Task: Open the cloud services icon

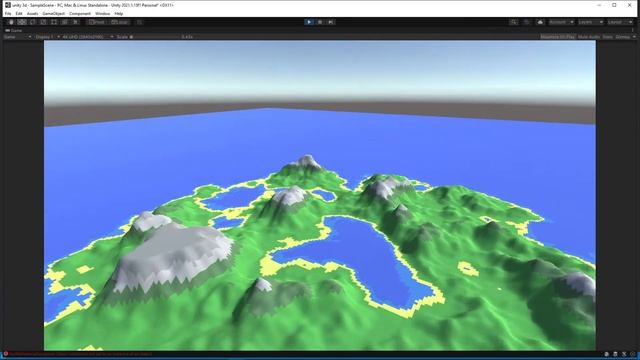Action: tap(540, 22)
